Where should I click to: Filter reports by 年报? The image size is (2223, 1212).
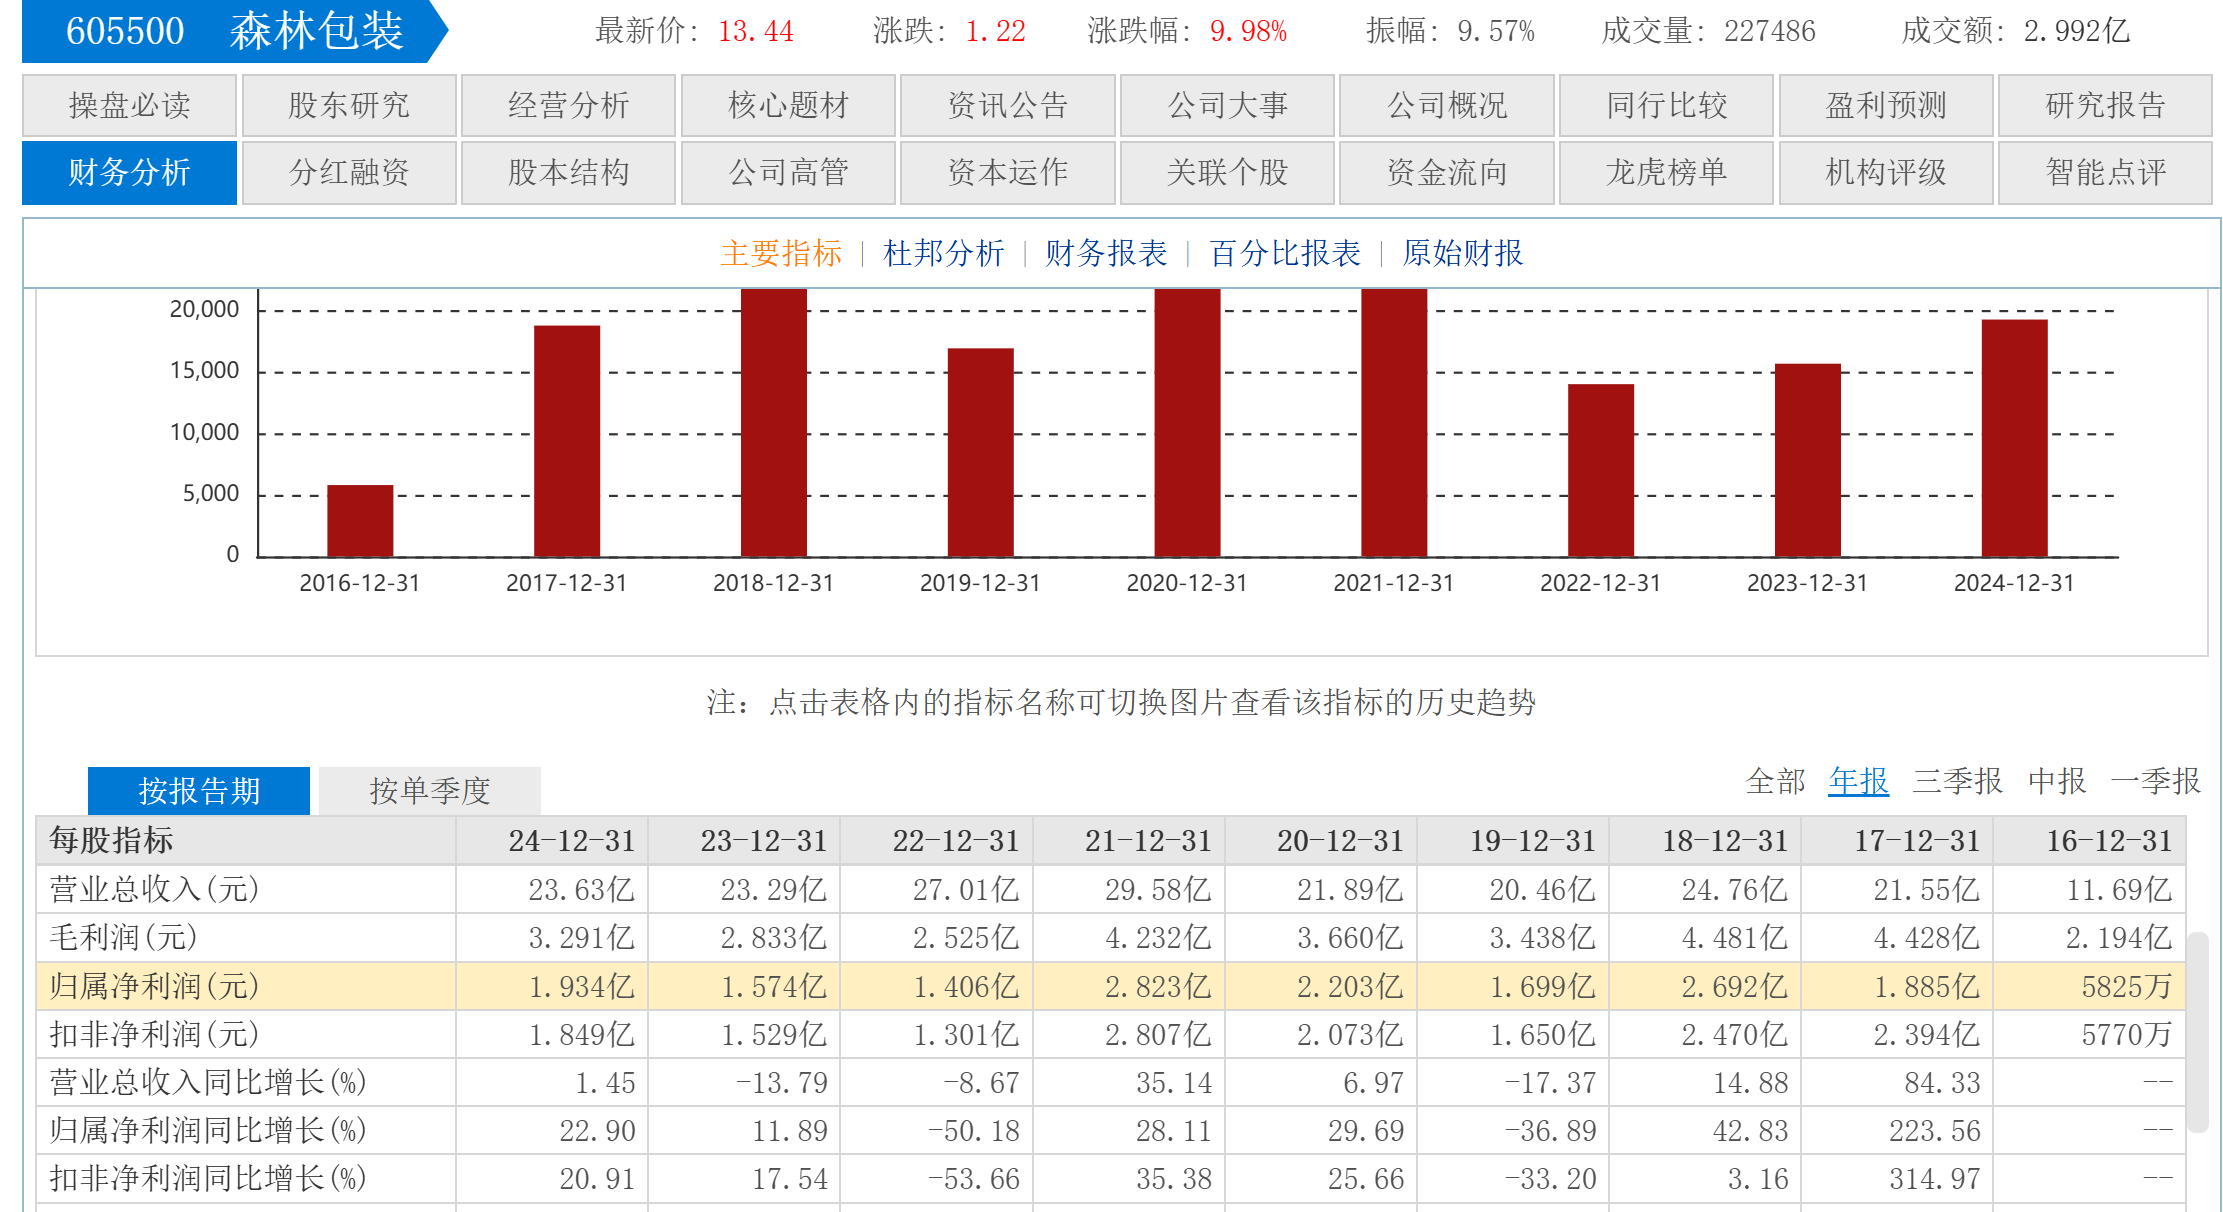(x=1858, y=781)
